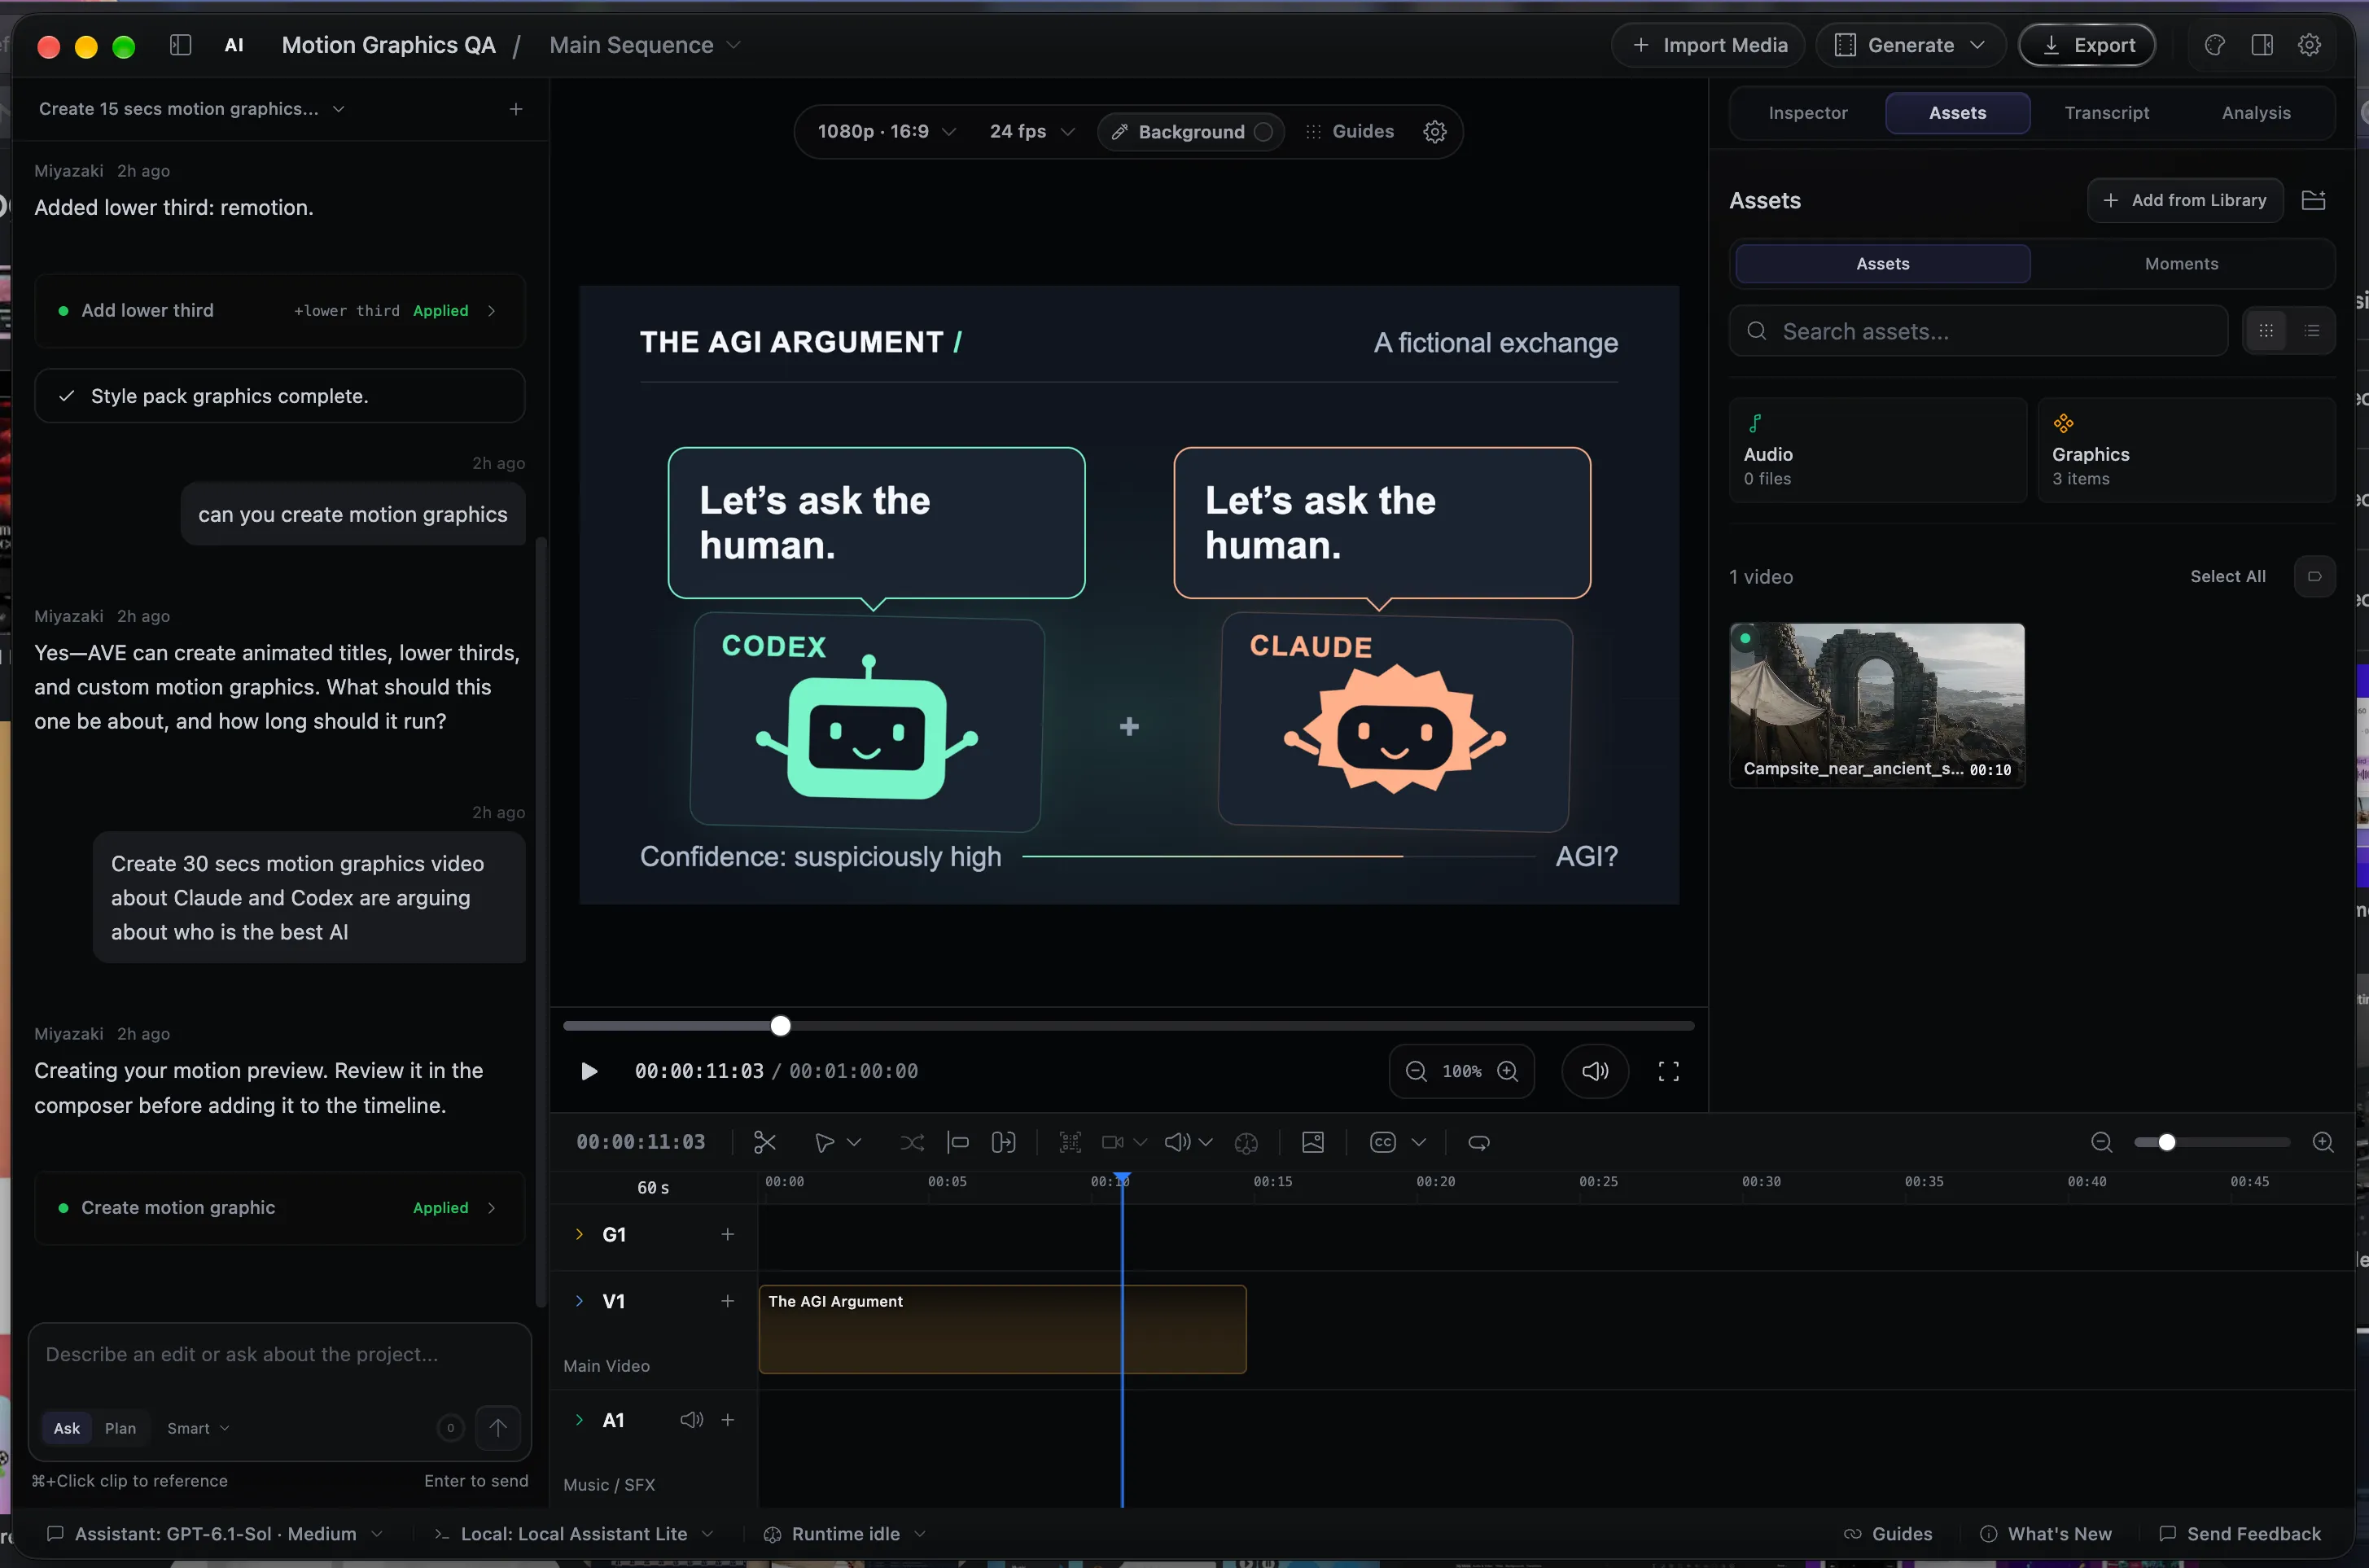This screenshot has height=1568, width=2369.
Task: Start a new chat with plus icon
Action: point(516,109)
